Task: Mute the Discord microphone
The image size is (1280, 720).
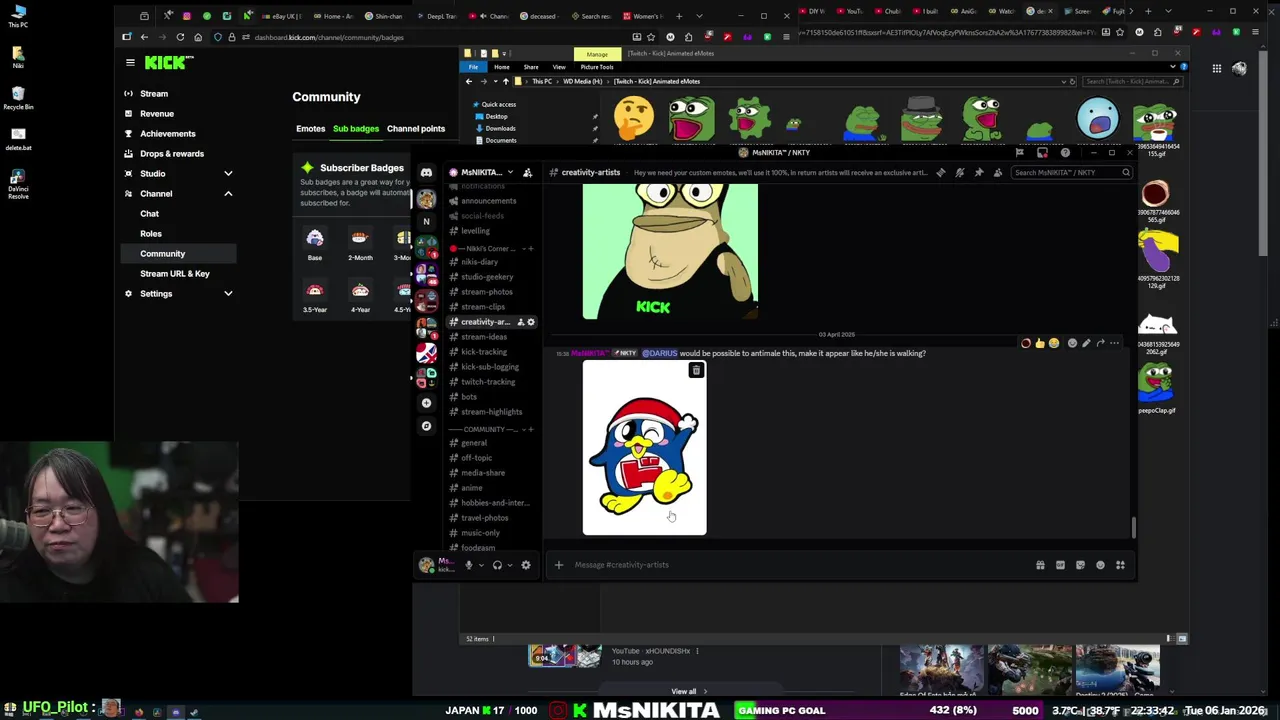Action: (x=468, y=565)
